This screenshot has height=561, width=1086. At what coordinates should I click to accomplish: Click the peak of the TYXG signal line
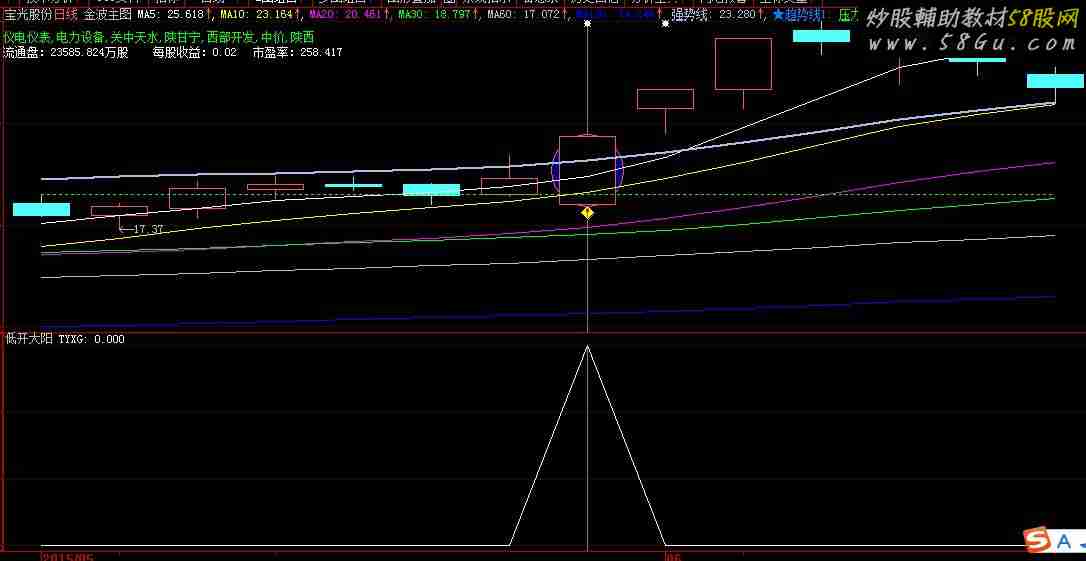pos(587,346)
